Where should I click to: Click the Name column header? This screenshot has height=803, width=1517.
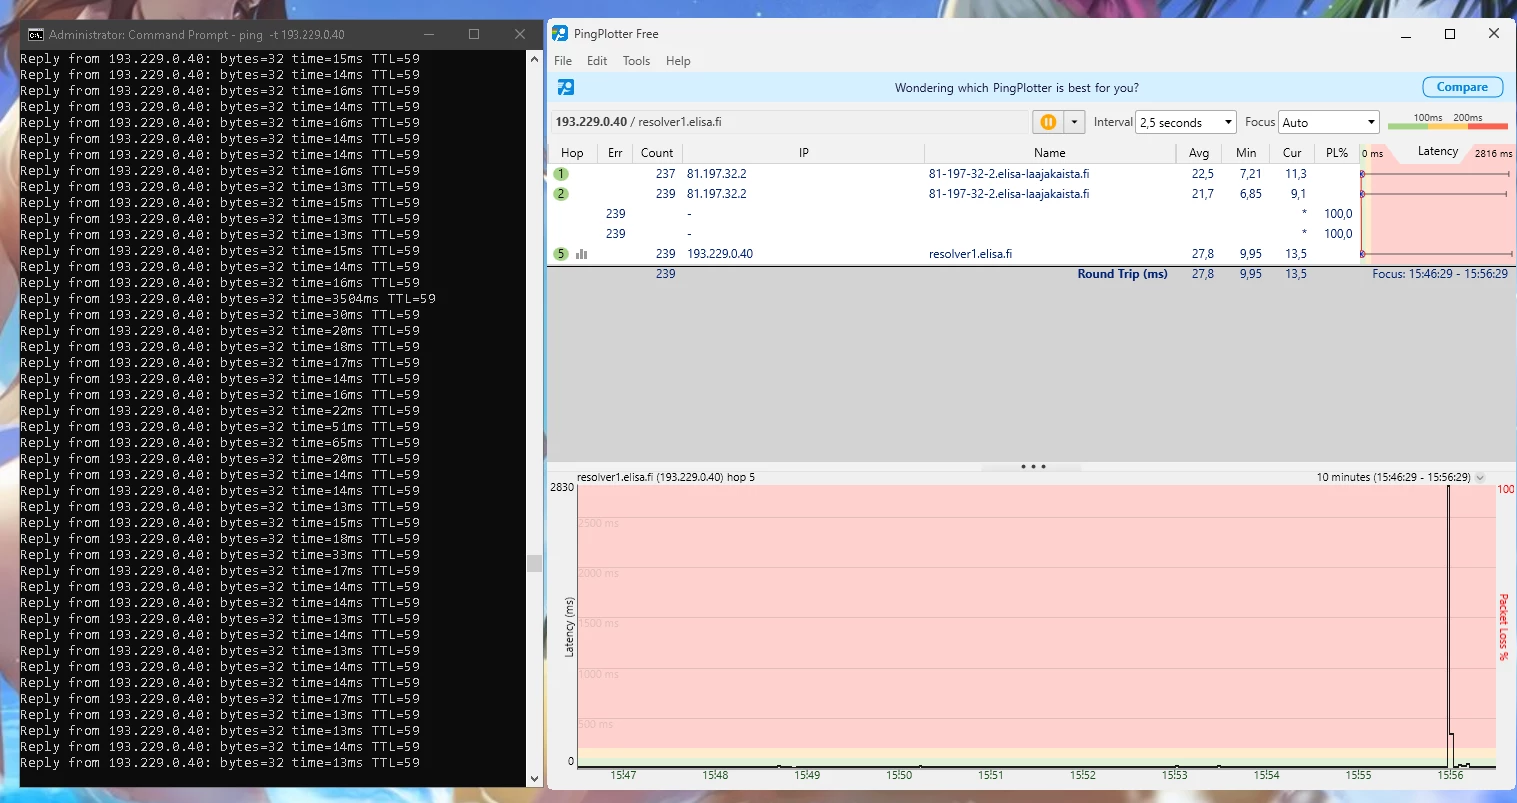(x=1049, y=153)
